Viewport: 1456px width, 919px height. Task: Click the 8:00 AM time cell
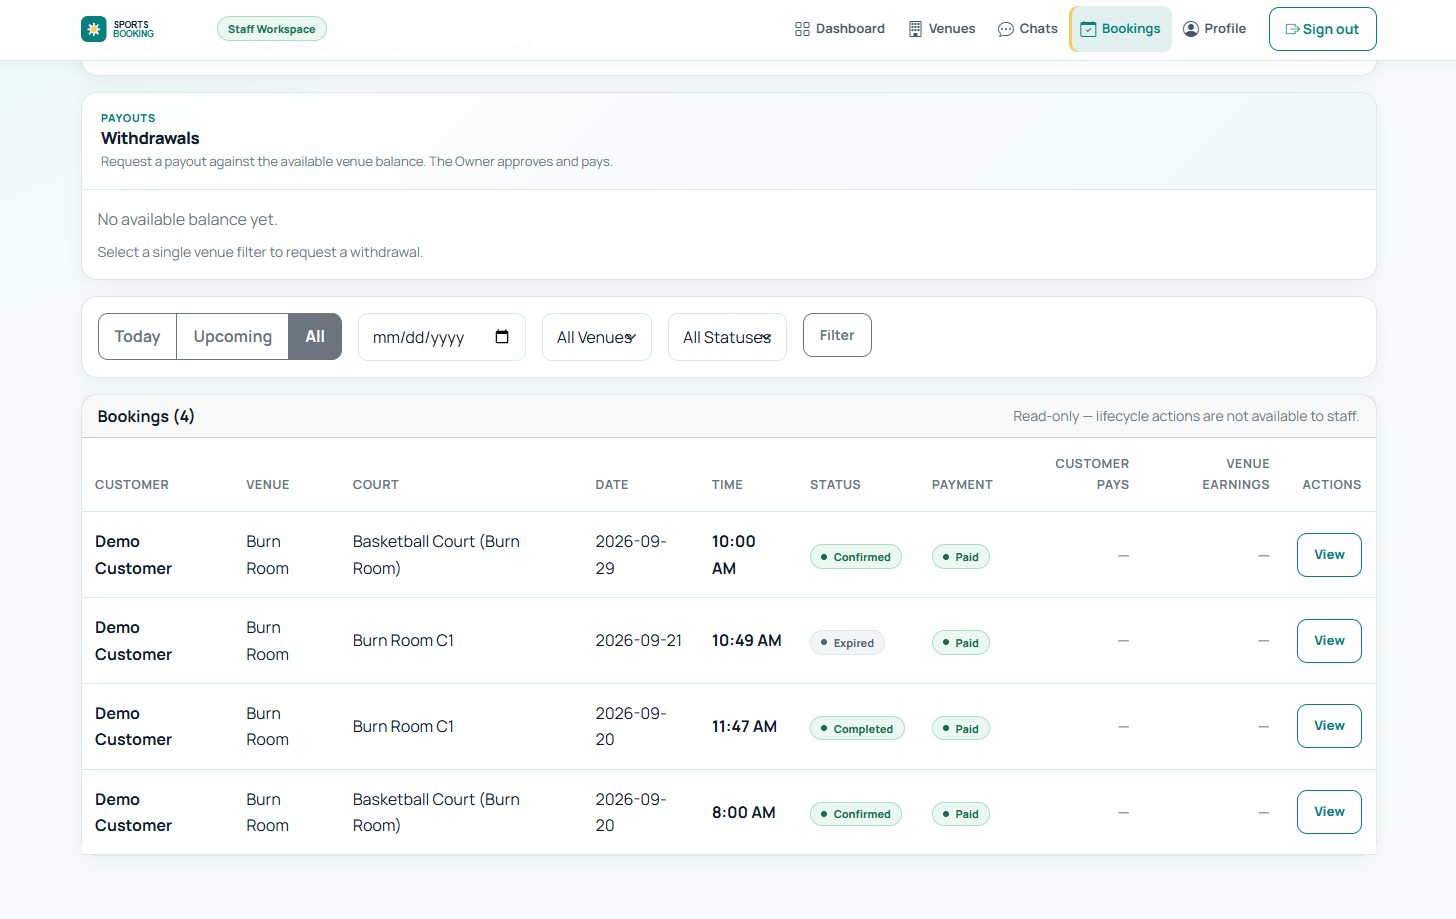pyautogui.click(x=744, y=812)
